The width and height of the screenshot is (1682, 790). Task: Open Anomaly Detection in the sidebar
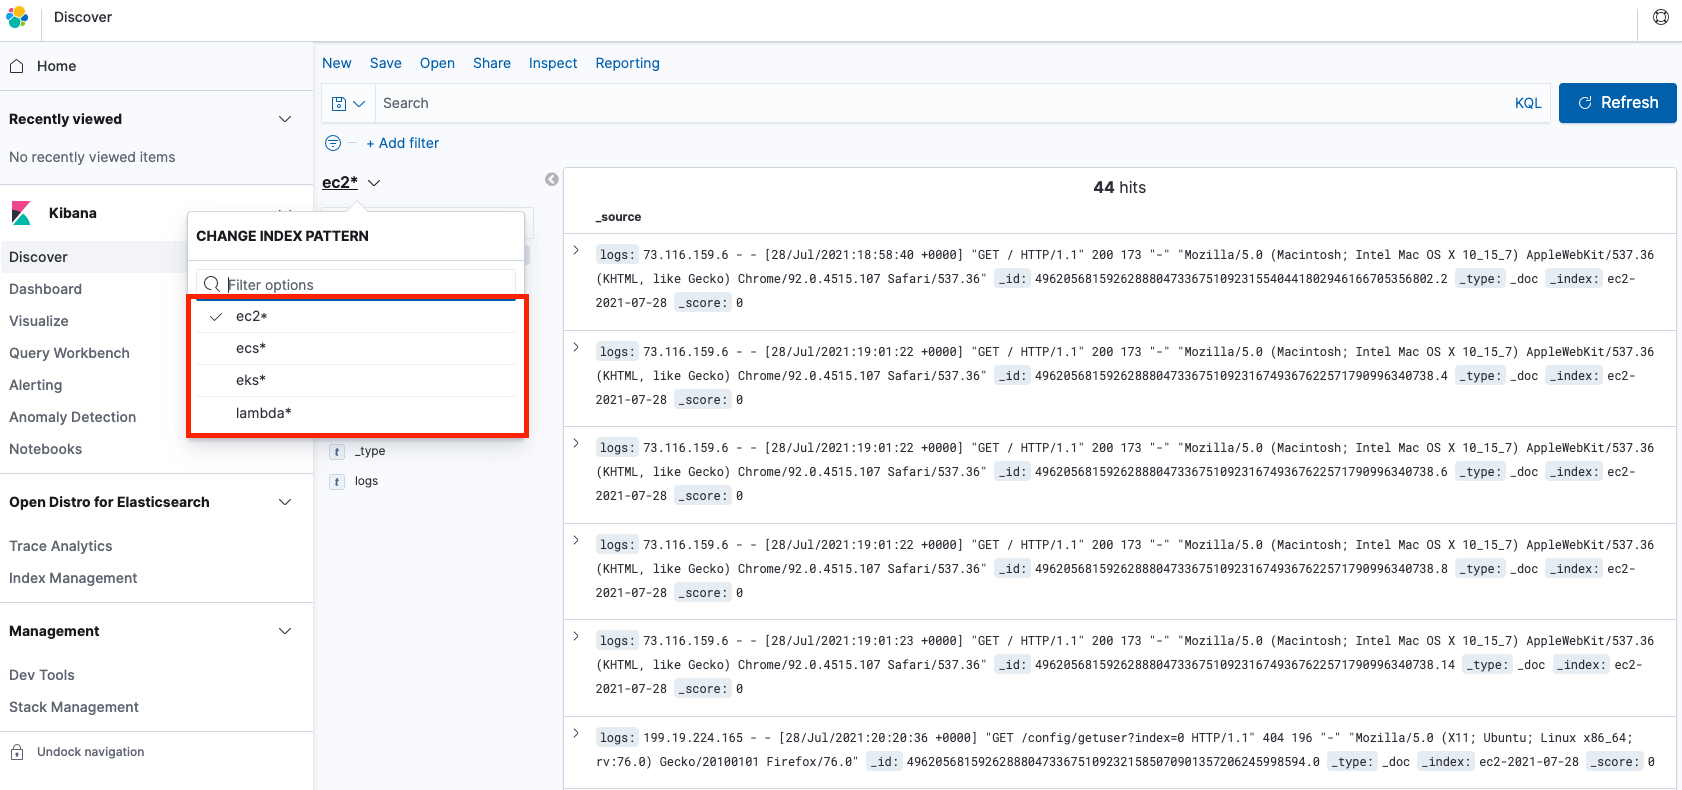point(73,417)
